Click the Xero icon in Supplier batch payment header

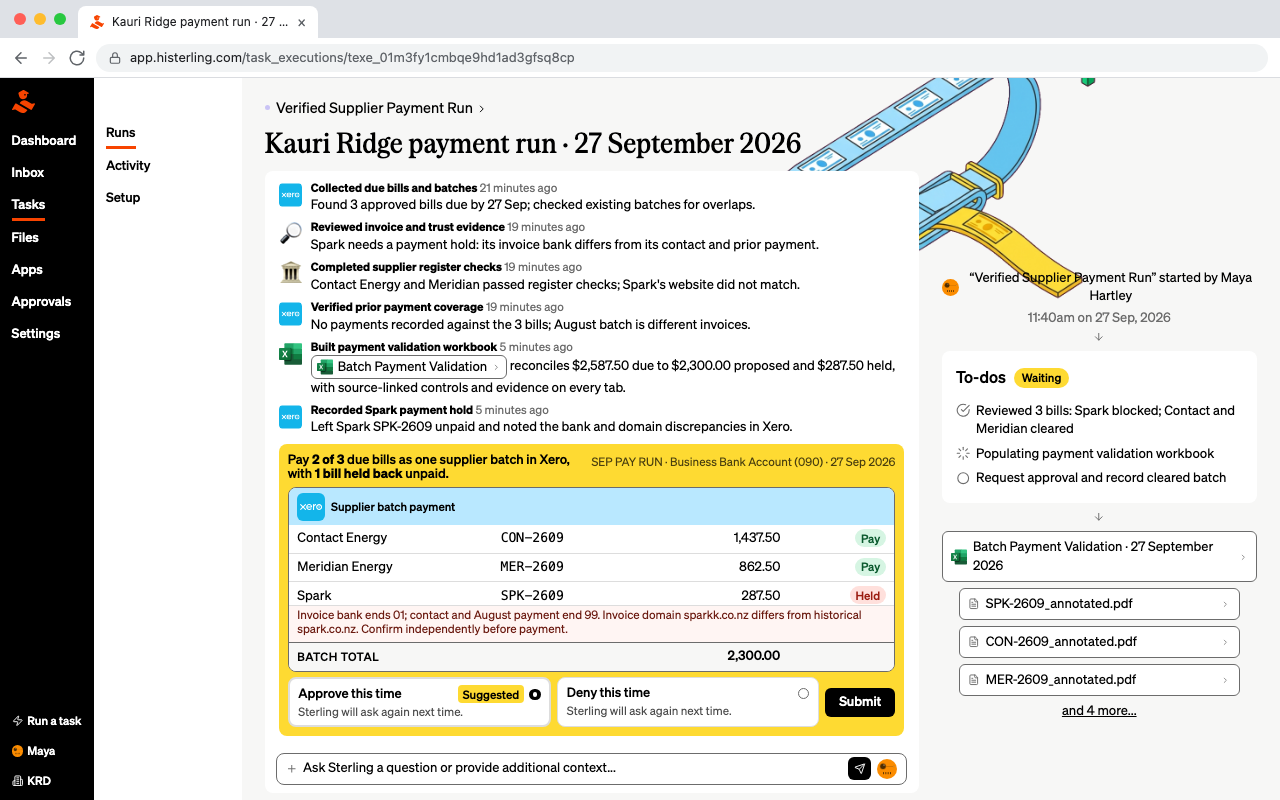pyautogui.click(x=311, y=507)
